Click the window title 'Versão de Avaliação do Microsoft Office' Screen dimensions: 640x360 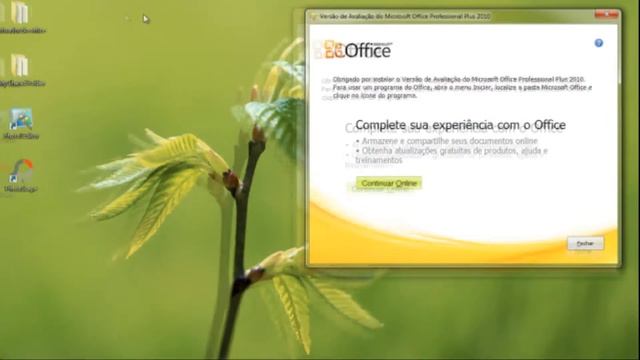pyautogui.click(x=404, y=16)
